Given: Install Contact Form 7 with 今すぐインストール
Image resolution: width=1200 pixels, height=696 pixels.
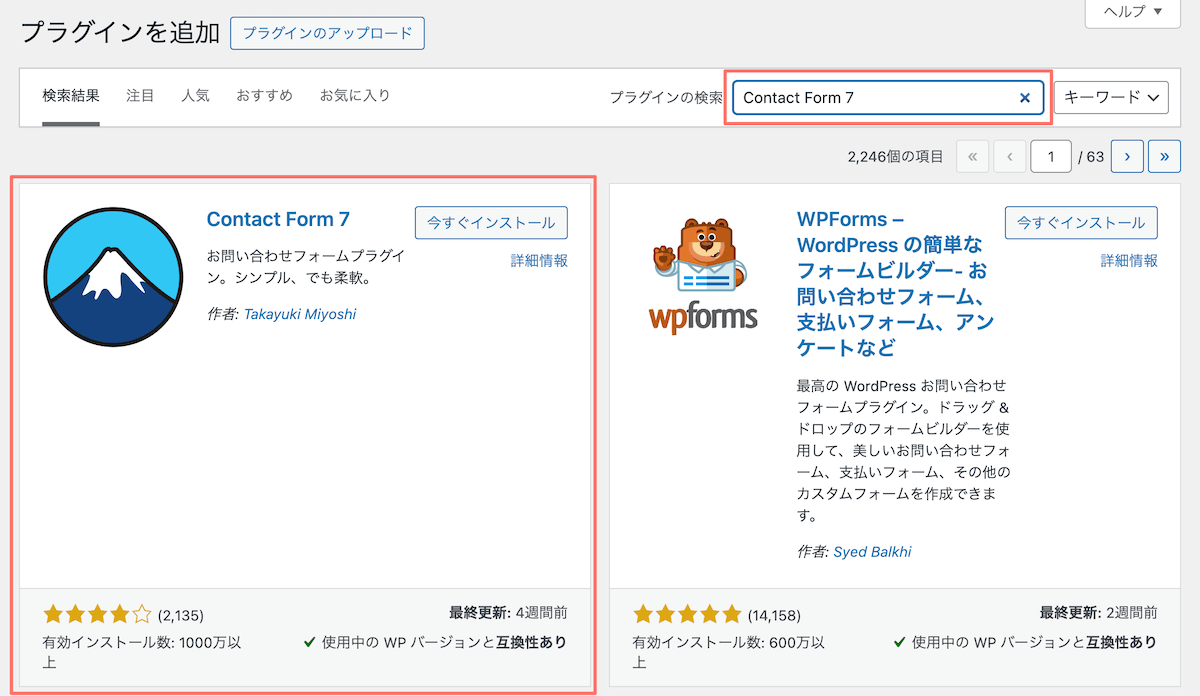Looking at the screenshot, I should (x=491, y=223).
